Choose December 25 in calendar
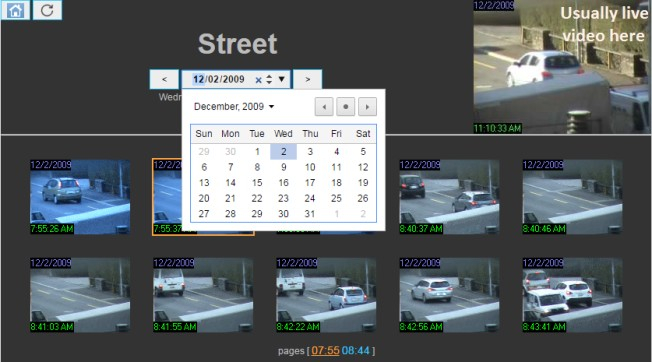This screenshot has height=362, width=652. pos(336,198)
